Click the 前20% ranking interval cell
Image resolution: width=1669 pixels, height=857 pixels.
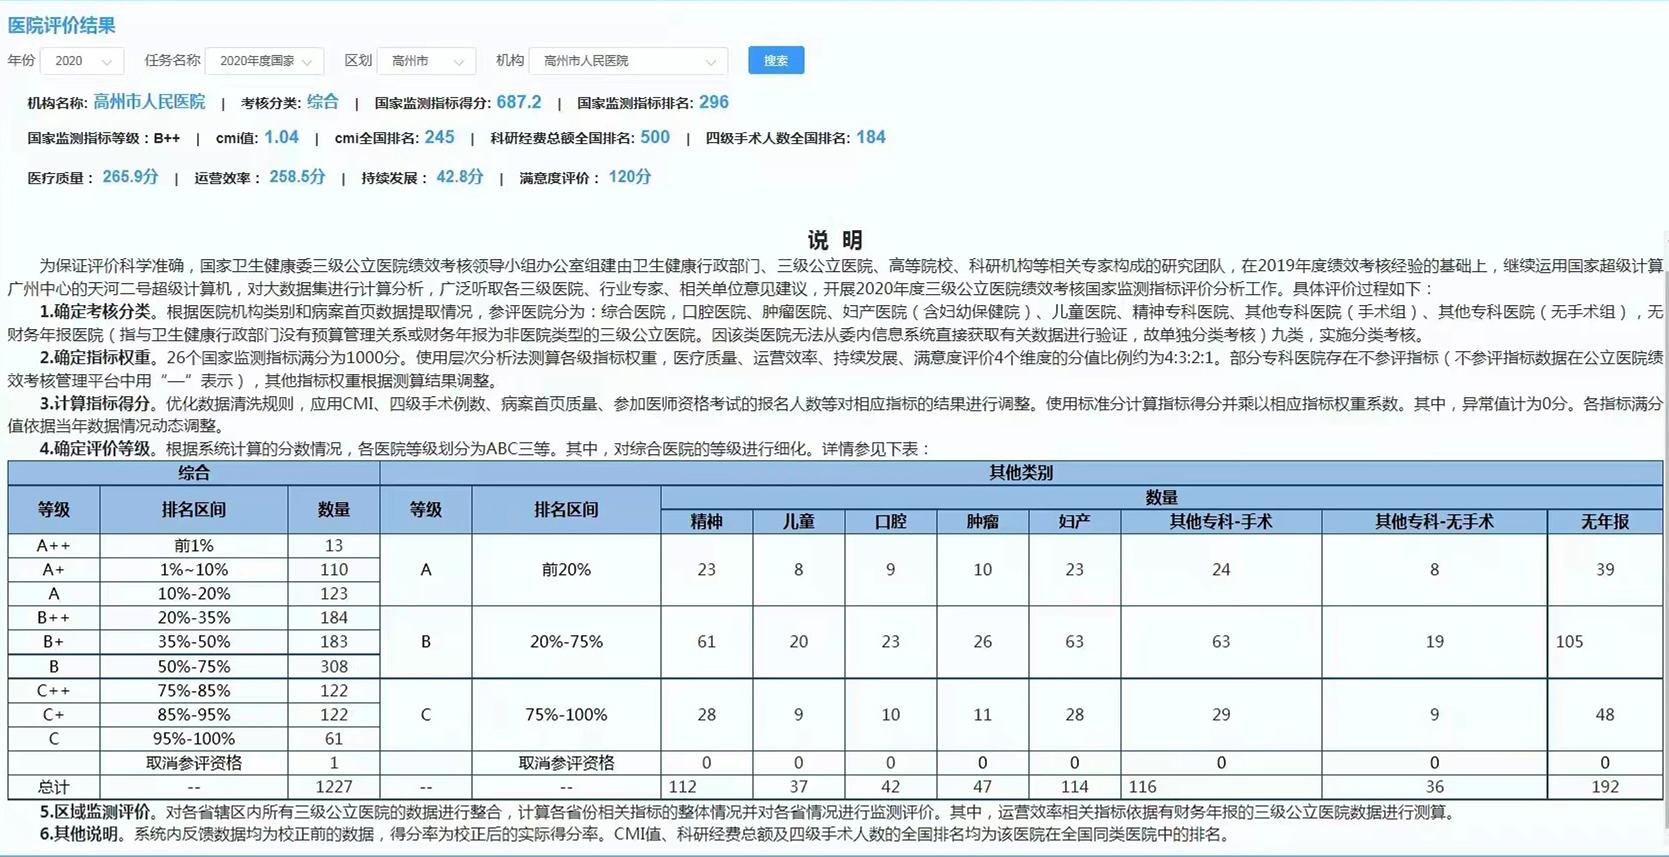pyautogui.click(x=566, y=570)
